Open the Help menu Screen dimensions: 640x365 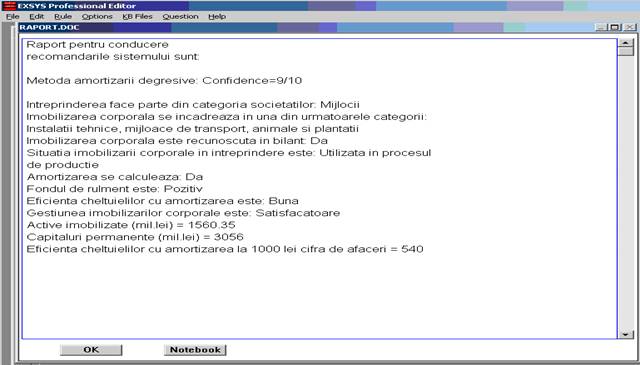pyautogui.click(x=217, y=17)
